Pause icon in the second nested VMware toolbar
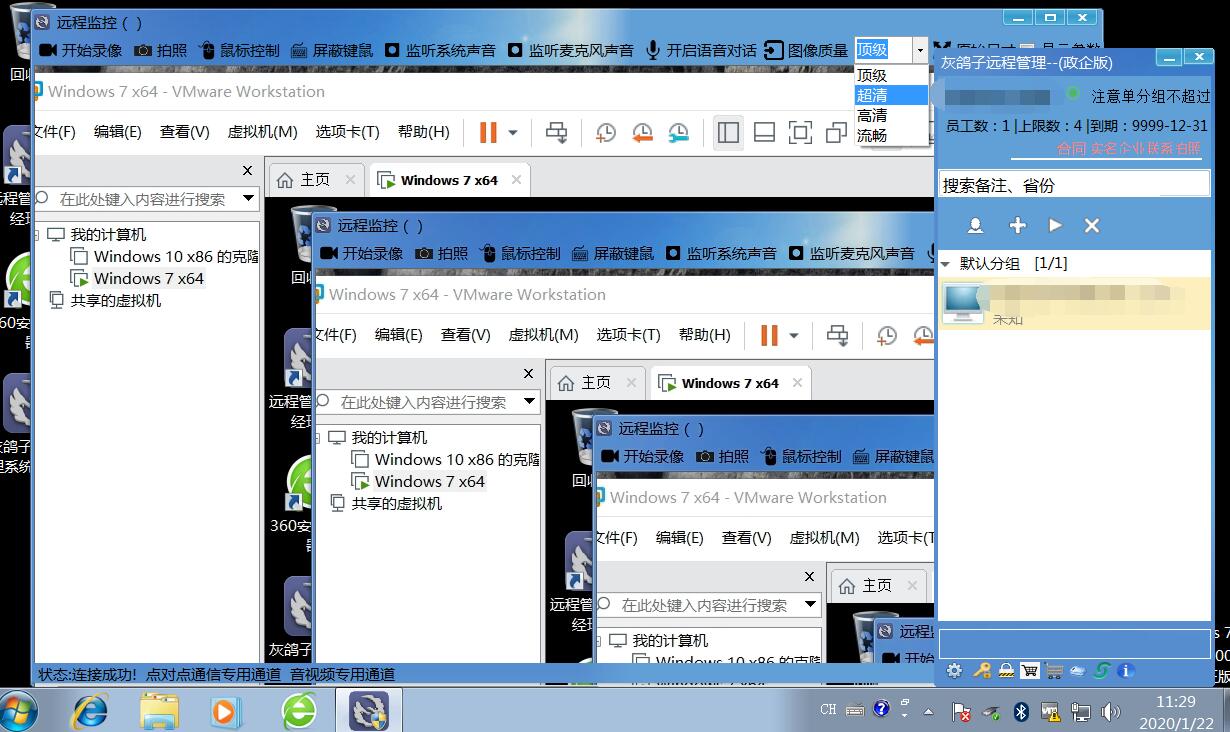Image resolution: width=1230 pixels, height=732 pixels. (x=769, y=335)
